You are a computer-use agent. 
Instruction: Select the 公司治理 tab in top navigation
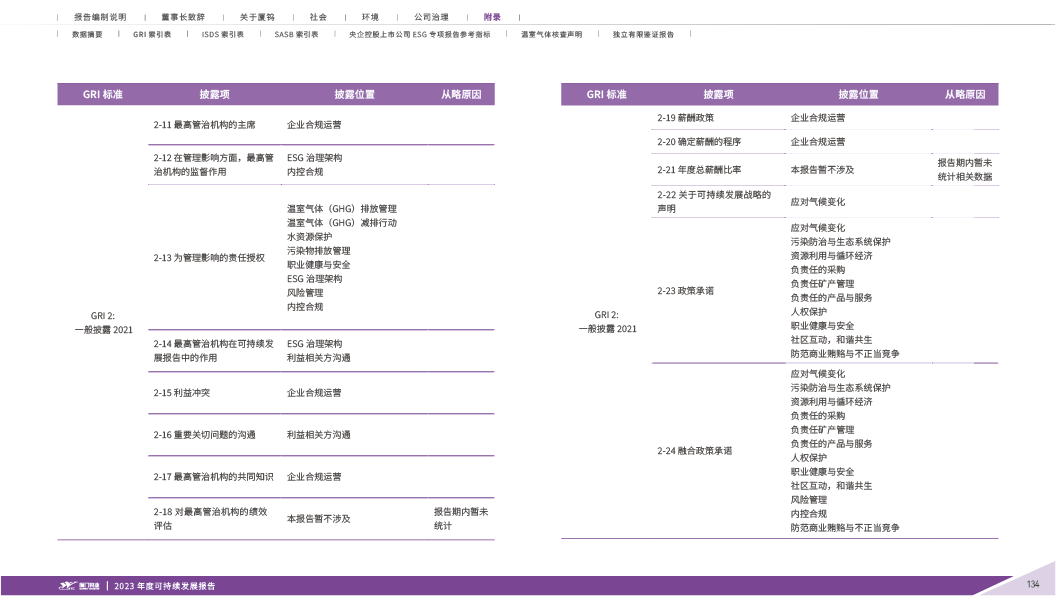[431, 17]
